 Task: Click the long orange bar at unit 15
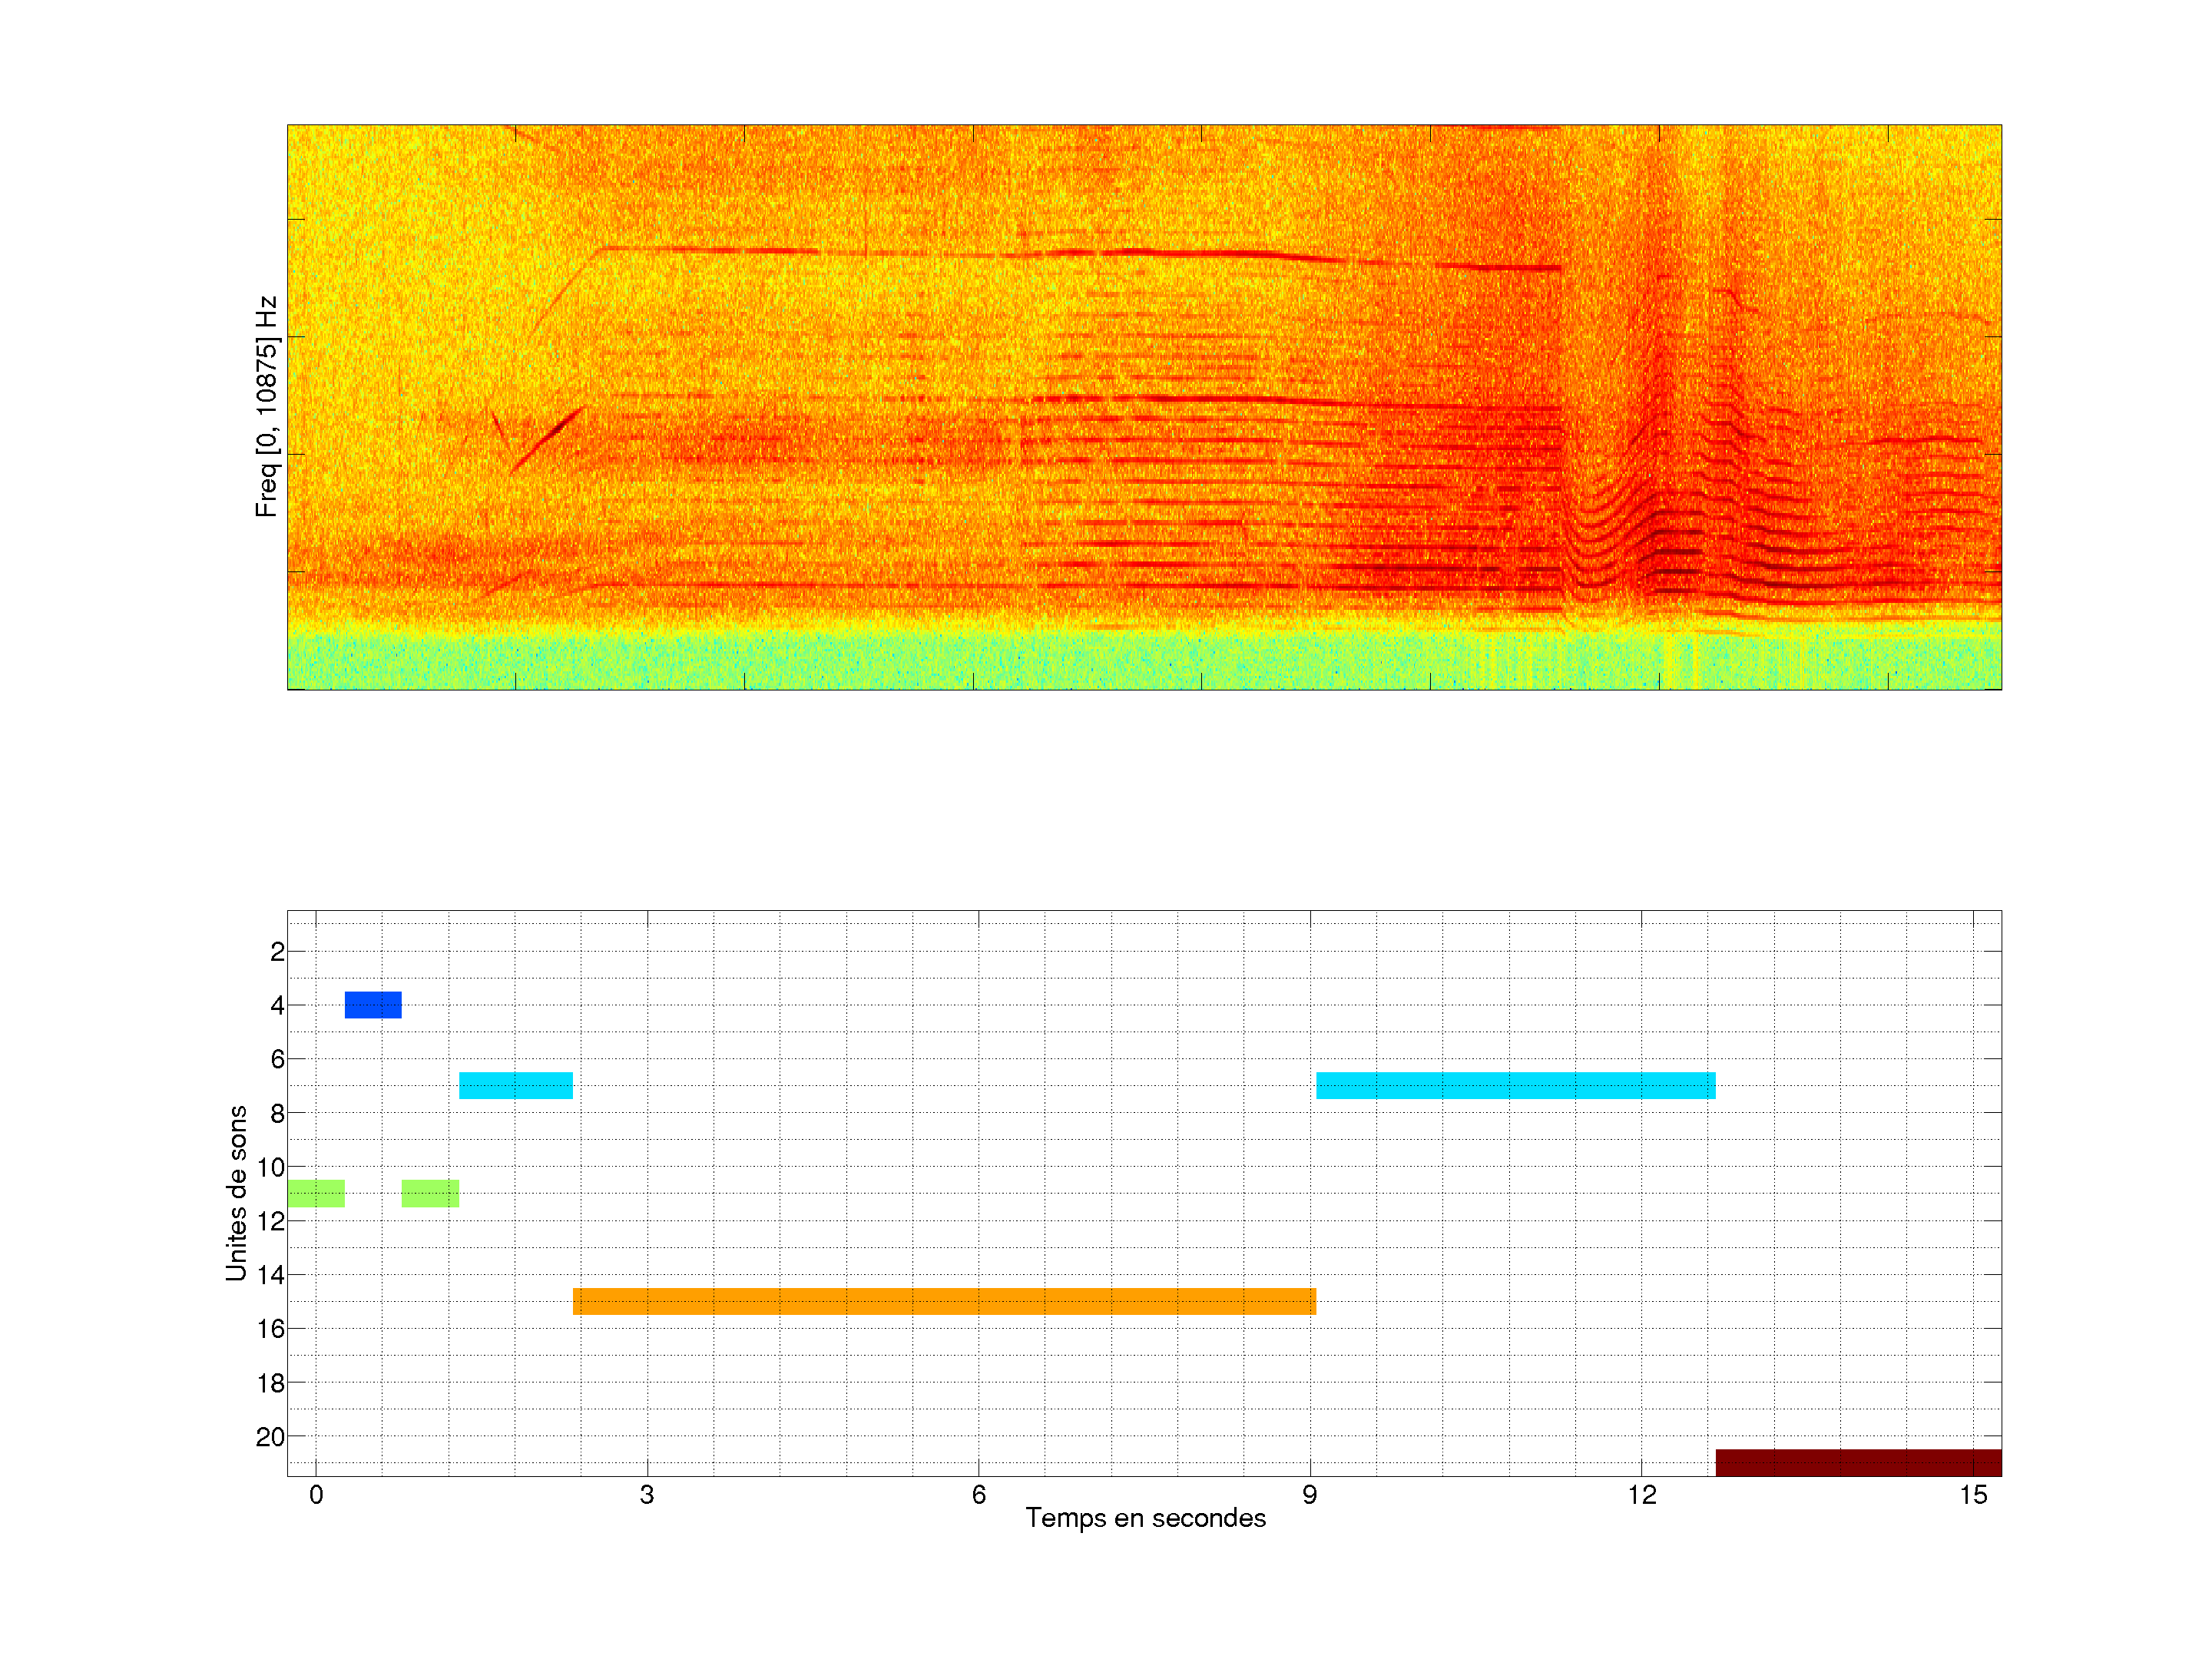coord(944,1301)
